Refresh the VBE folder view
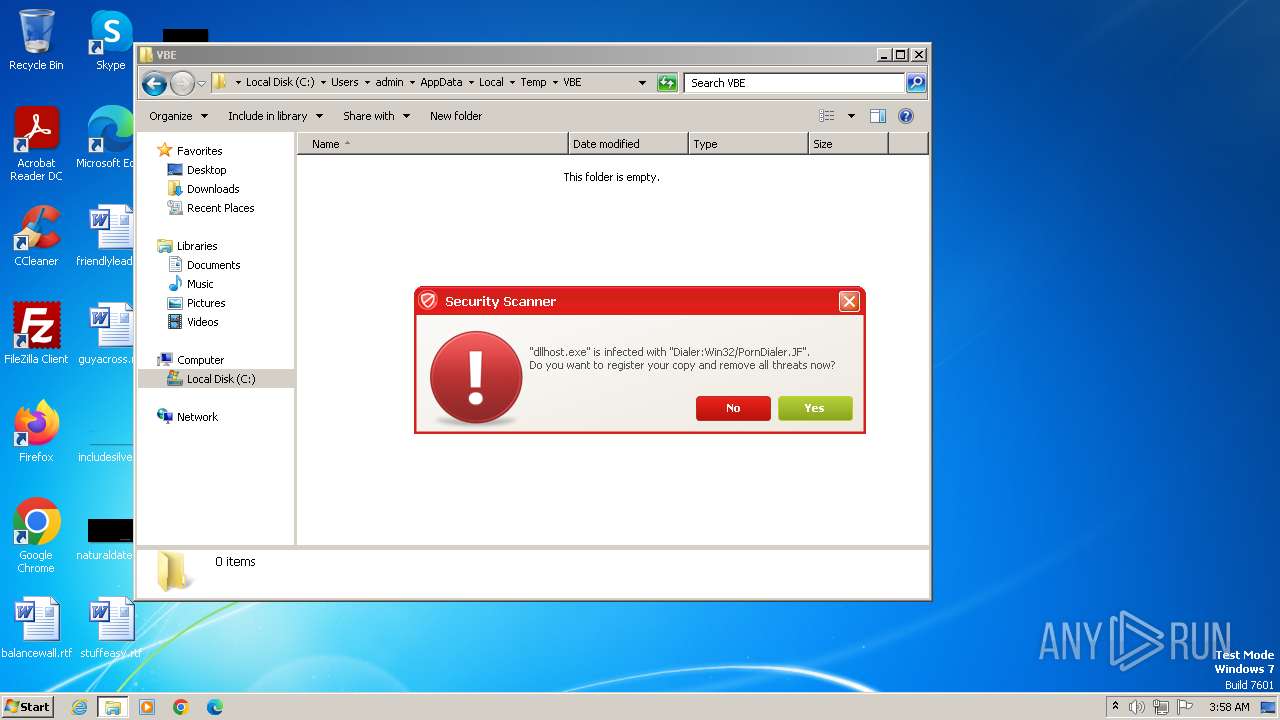Image resolution: width=1280 pixels, height=720 pixels. click(x=667, y=83)
